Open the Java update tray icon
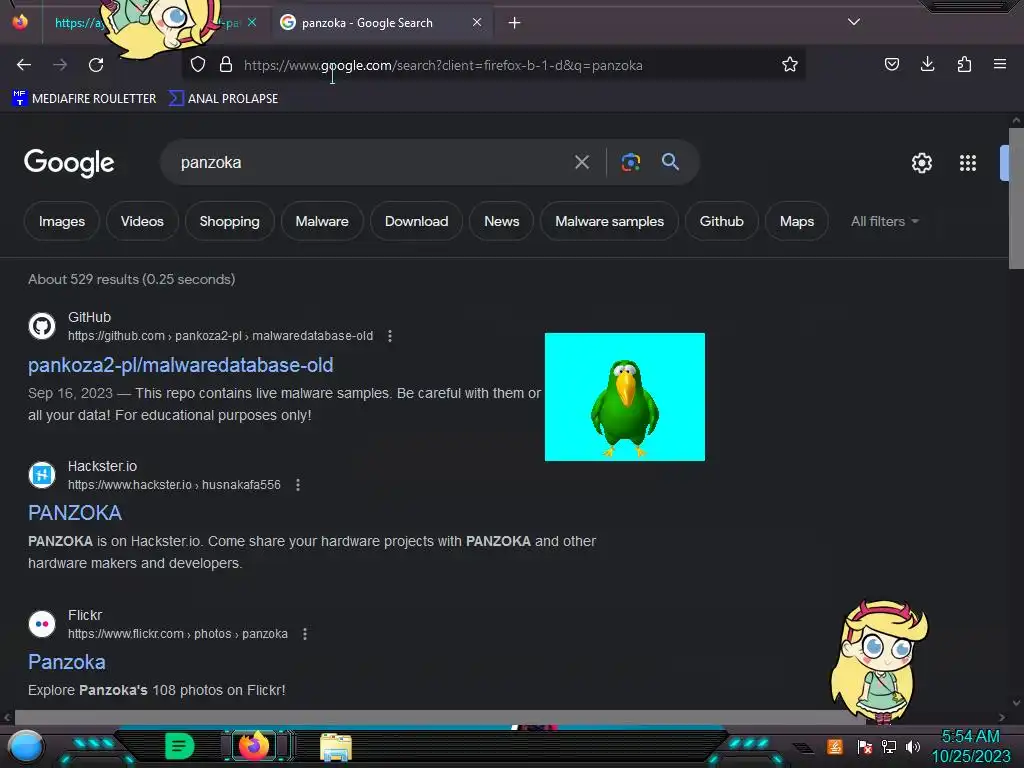 (835, 746)
